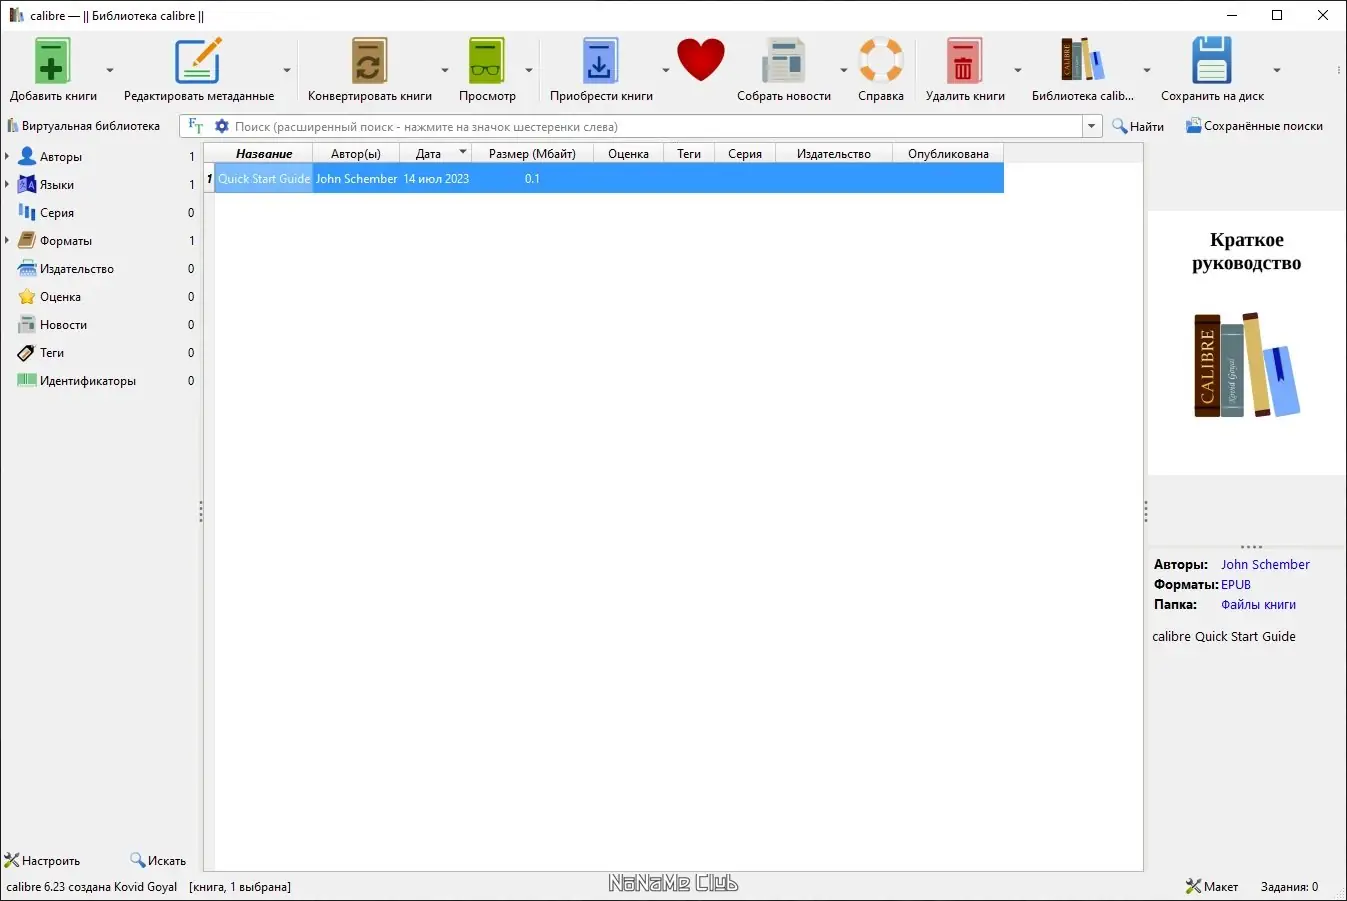Click the red heart donate icon
This screenshot has width=1347, height=901.
(x=701, y=60)
